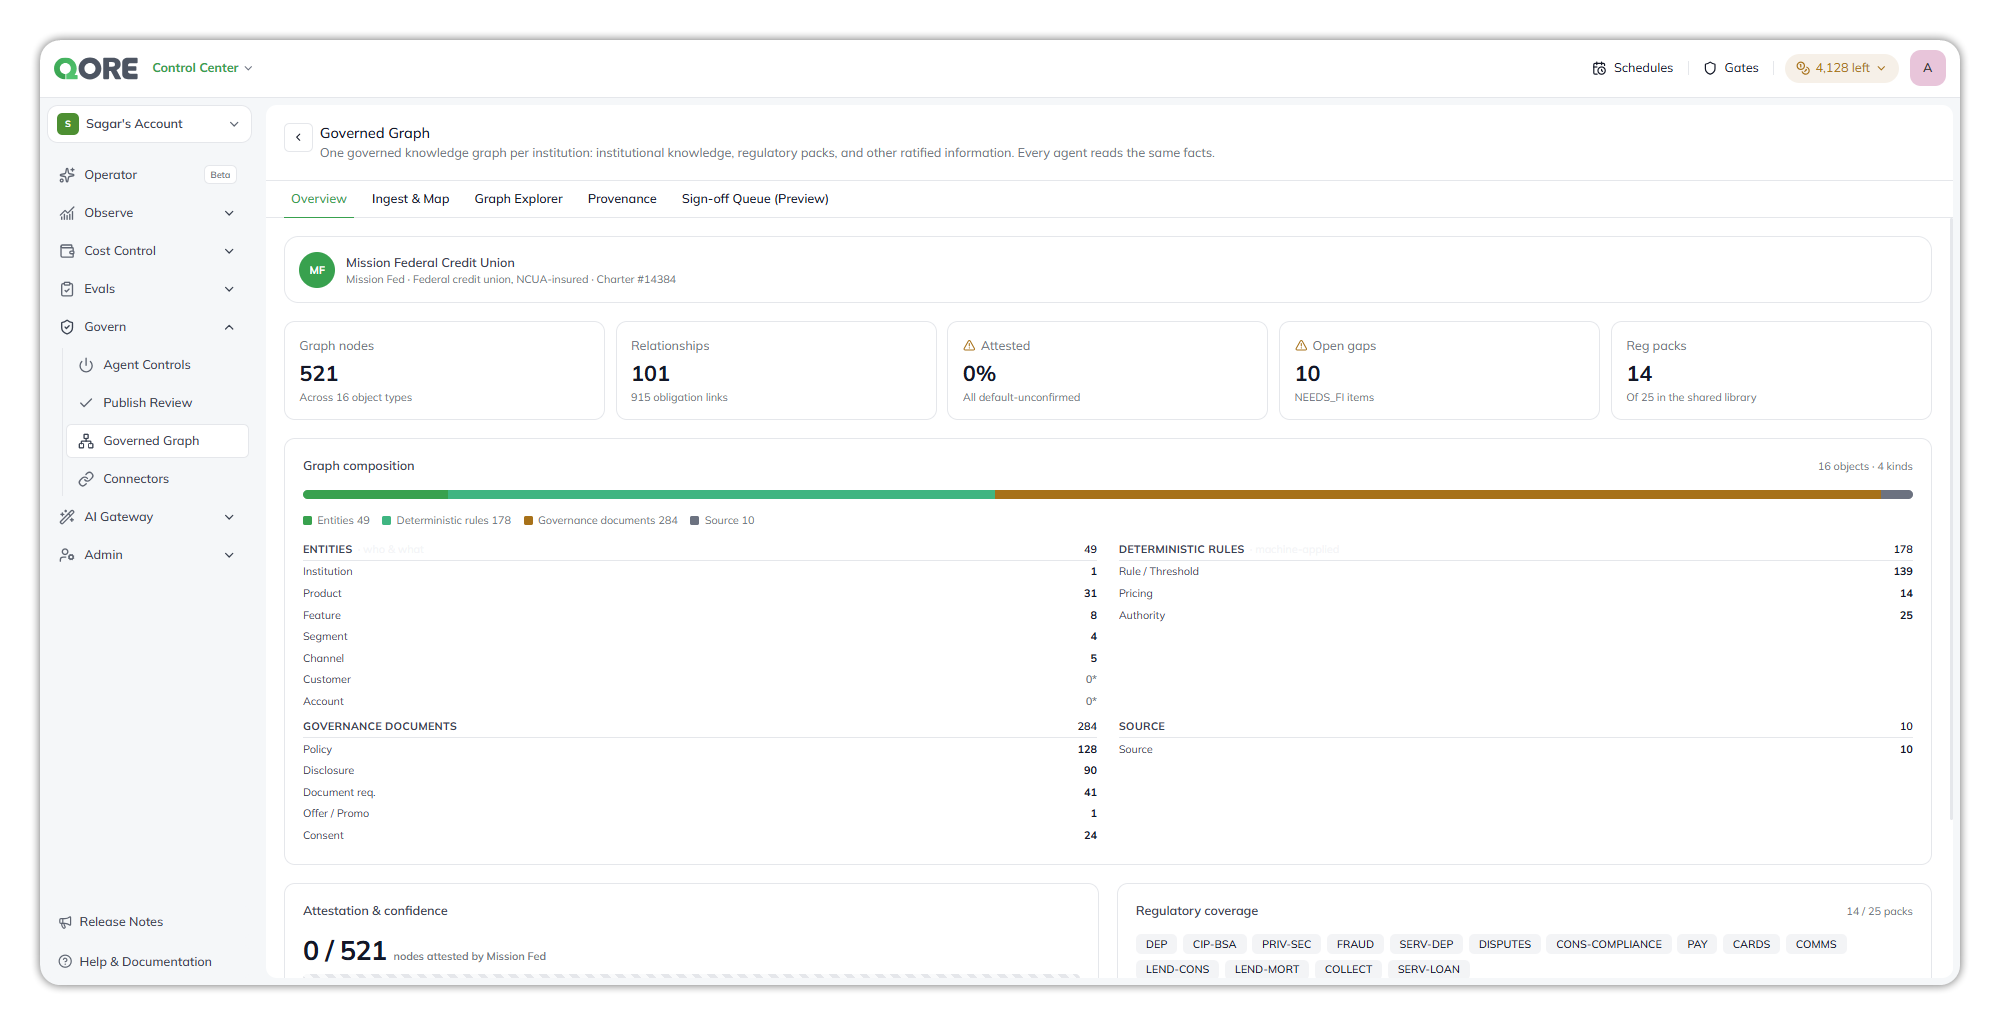This screenshot has width=2000, height=1025.
Task: Click the MF institution avatar
Action: pyautogui.click(x=317, y=270)
